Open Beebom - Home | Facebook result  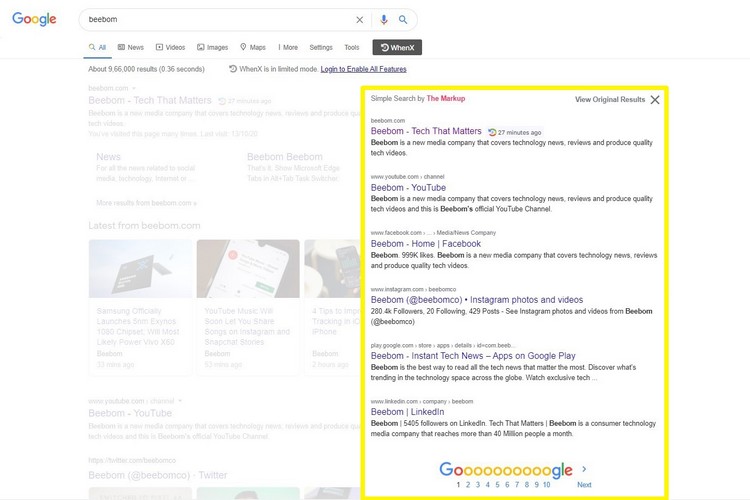pyautogui.click(x=426, y=244)
